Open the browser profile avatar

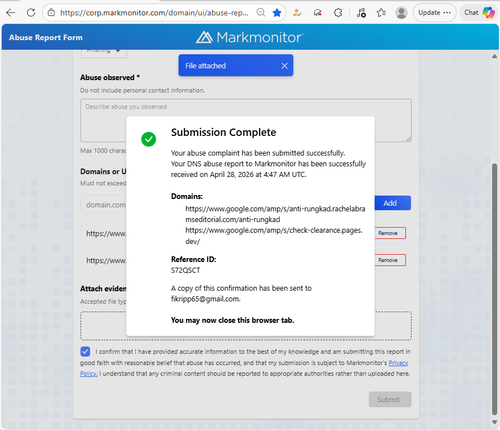[401, 13]
